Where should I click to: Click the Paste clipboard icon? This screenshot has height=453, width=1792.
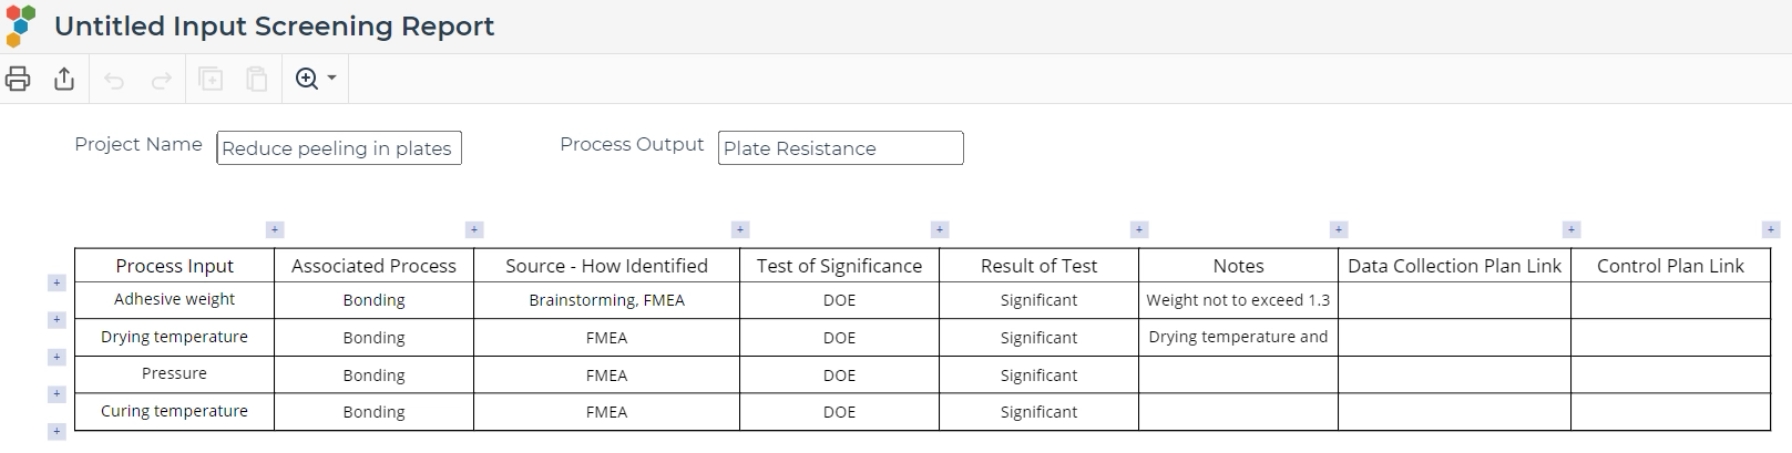point(257,79)
